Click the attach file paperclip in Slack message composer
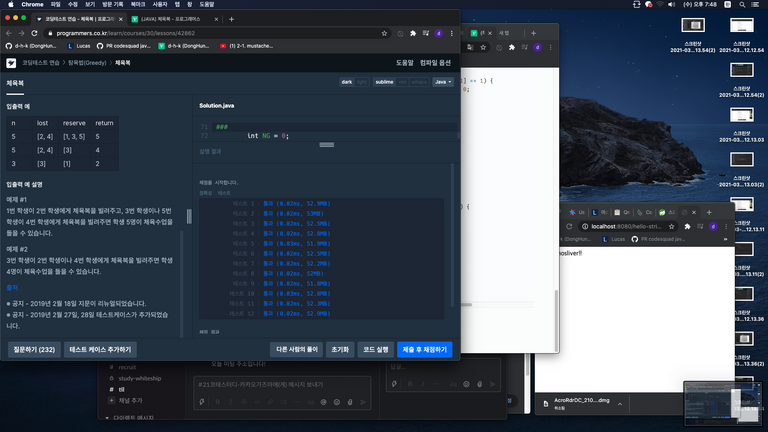 [350, 402]
